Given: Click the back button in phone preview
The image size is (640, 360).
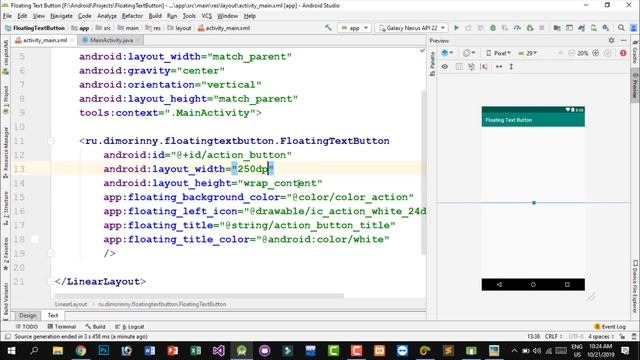Looking at the screenshot, I should pyautogui.click(x=499, y=284).
